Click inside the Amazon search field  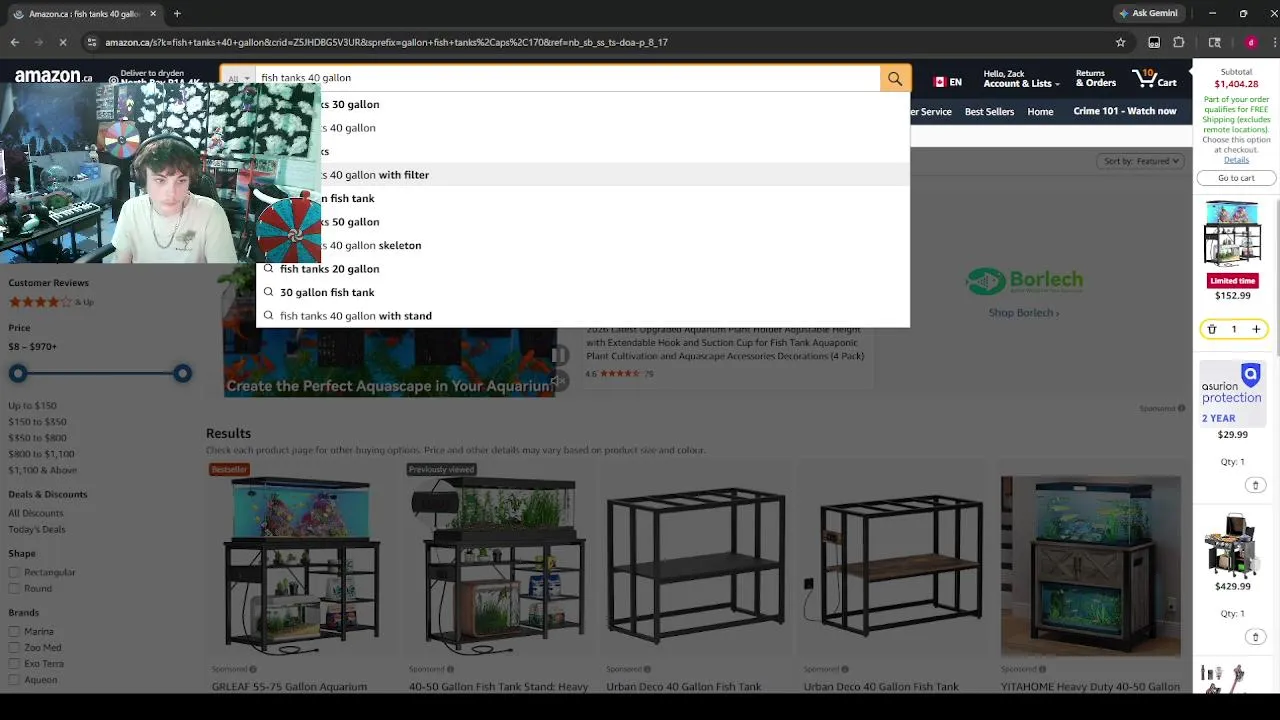pyautogui.click(x=567, y=78)
